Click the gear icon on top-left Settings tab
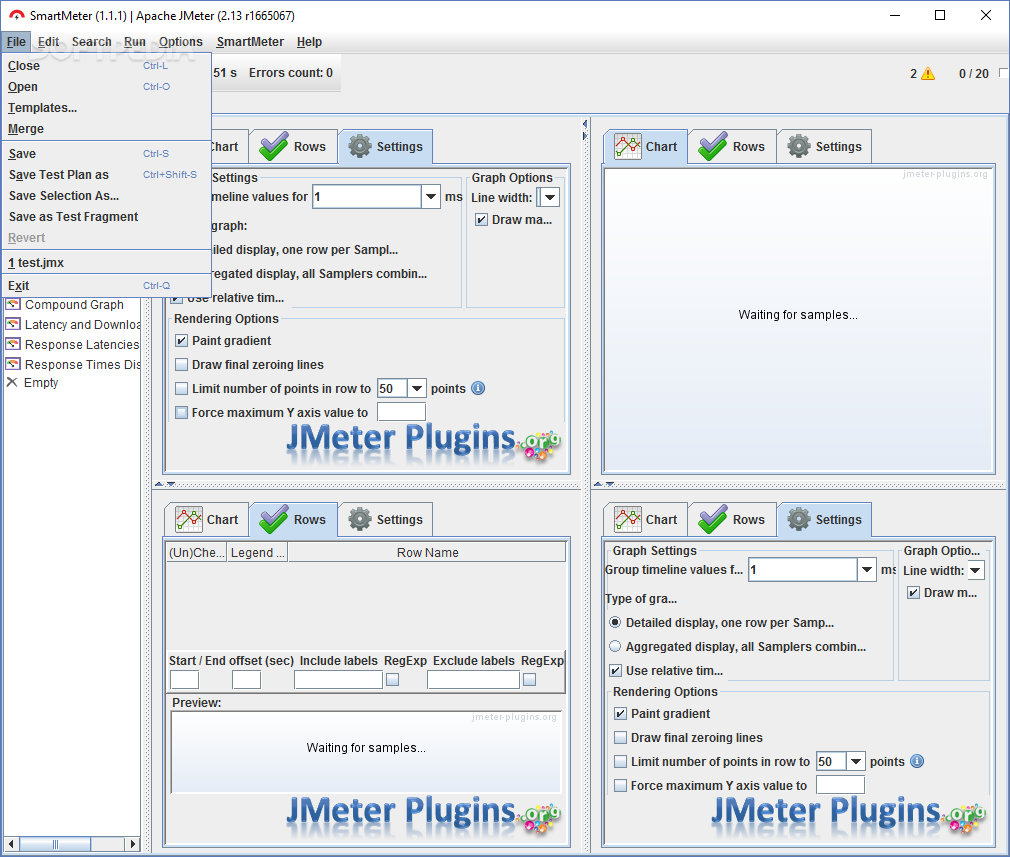This screenshot has width=1010, height=857. [360, 146]
